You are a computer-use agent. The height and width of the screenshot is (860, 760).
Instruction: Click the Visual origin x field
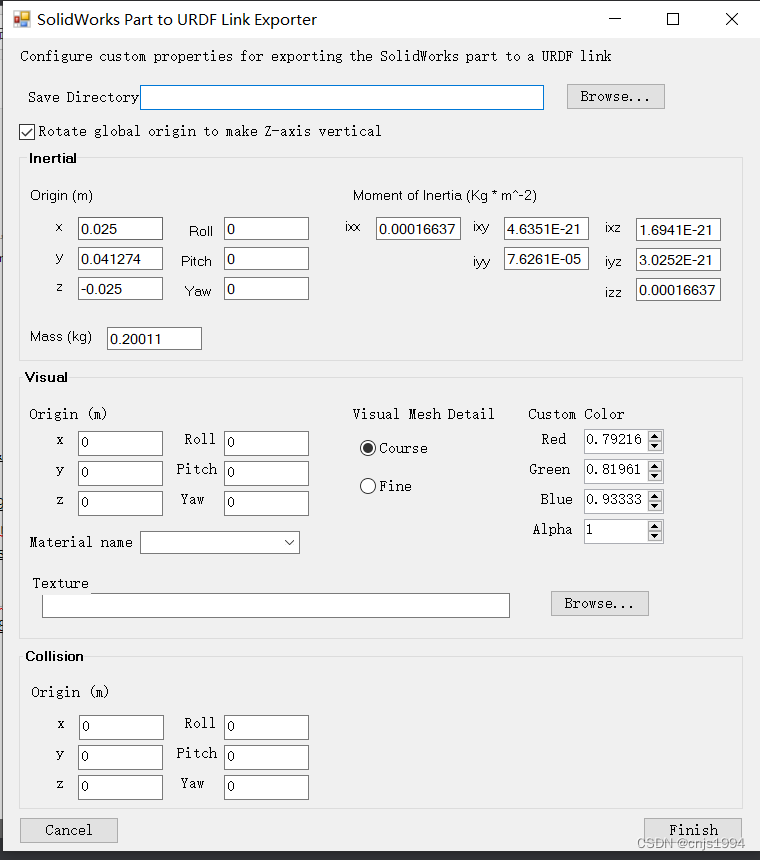(120, 443)
